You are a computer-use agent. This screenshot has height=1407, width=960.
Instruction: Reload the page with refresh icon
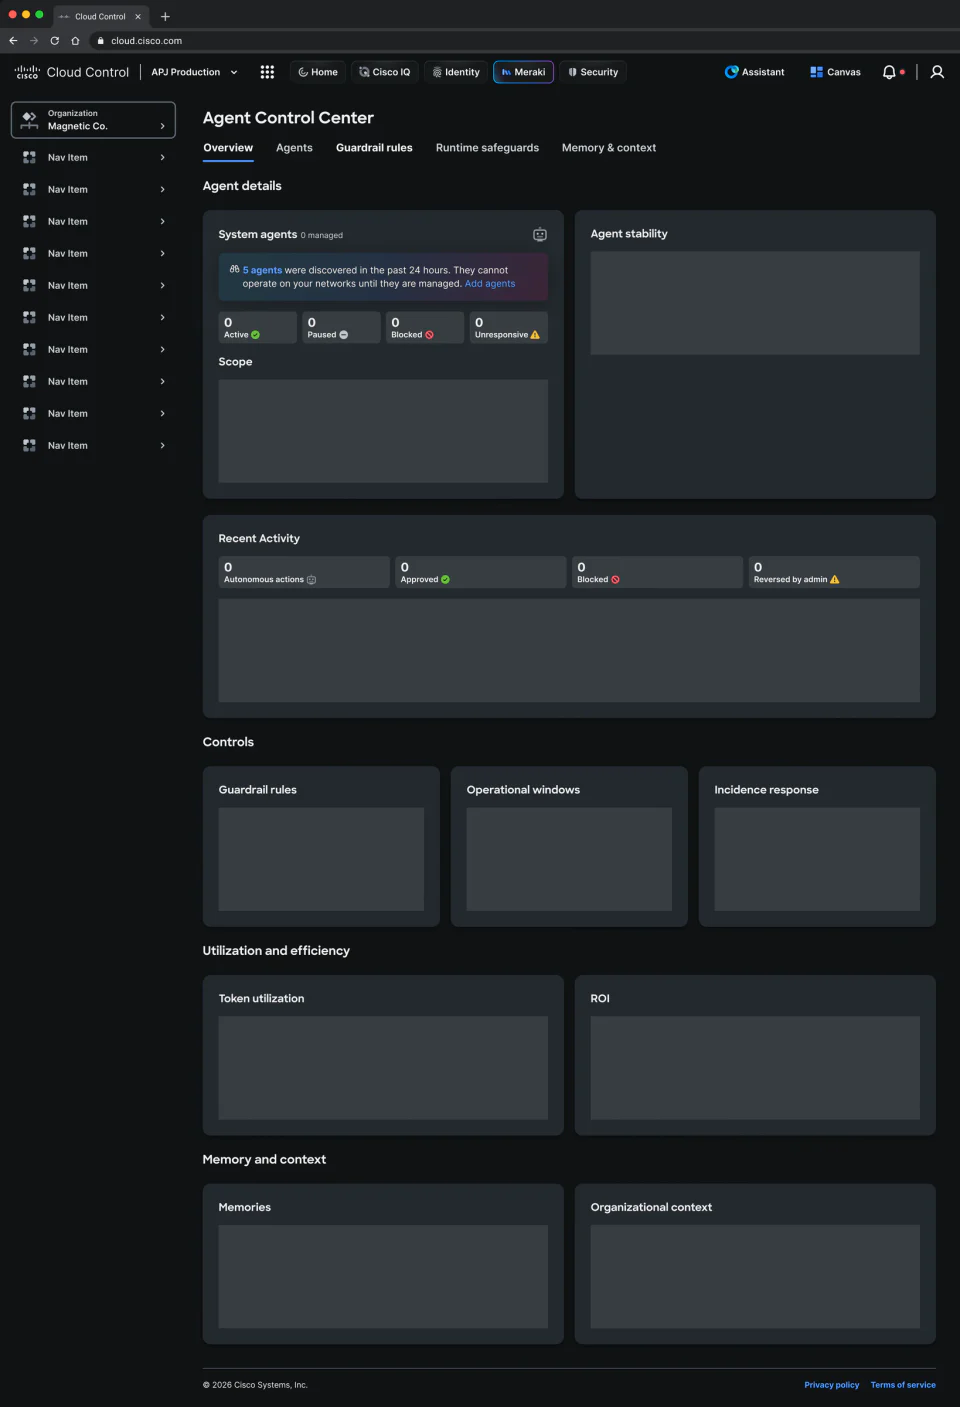tap(54, 41)
